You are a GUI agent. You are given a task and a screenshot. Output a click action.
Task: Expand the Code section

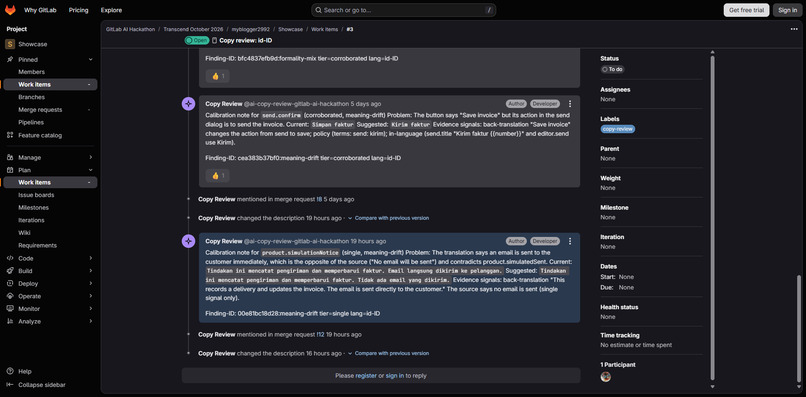point(90,258)
